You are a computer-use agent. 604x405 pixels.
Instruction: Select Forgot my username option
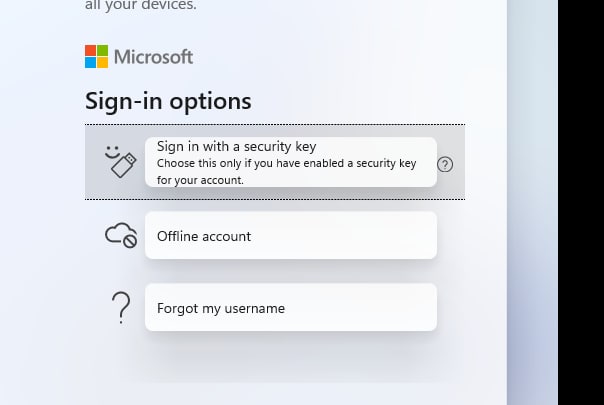pos(291,307)
